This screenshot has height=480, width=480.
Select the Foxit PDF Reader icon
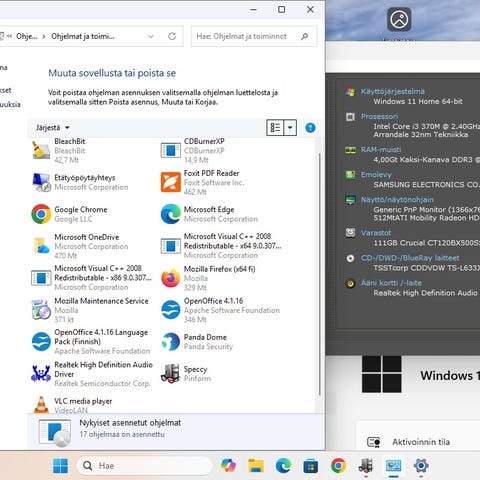[171, 182]
